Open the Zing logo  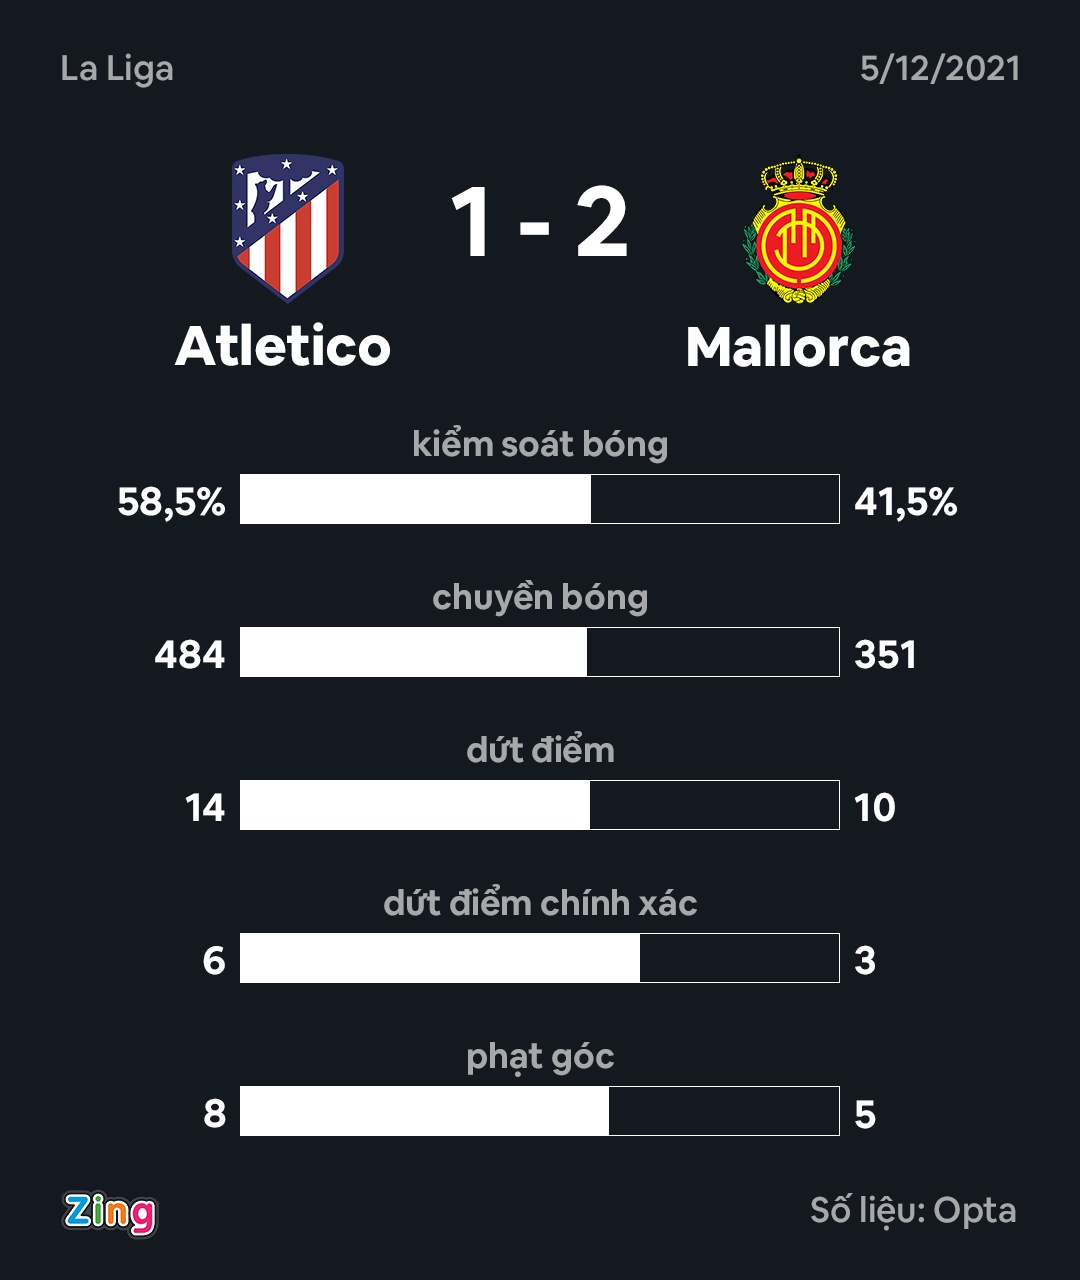click(110, 1213)
